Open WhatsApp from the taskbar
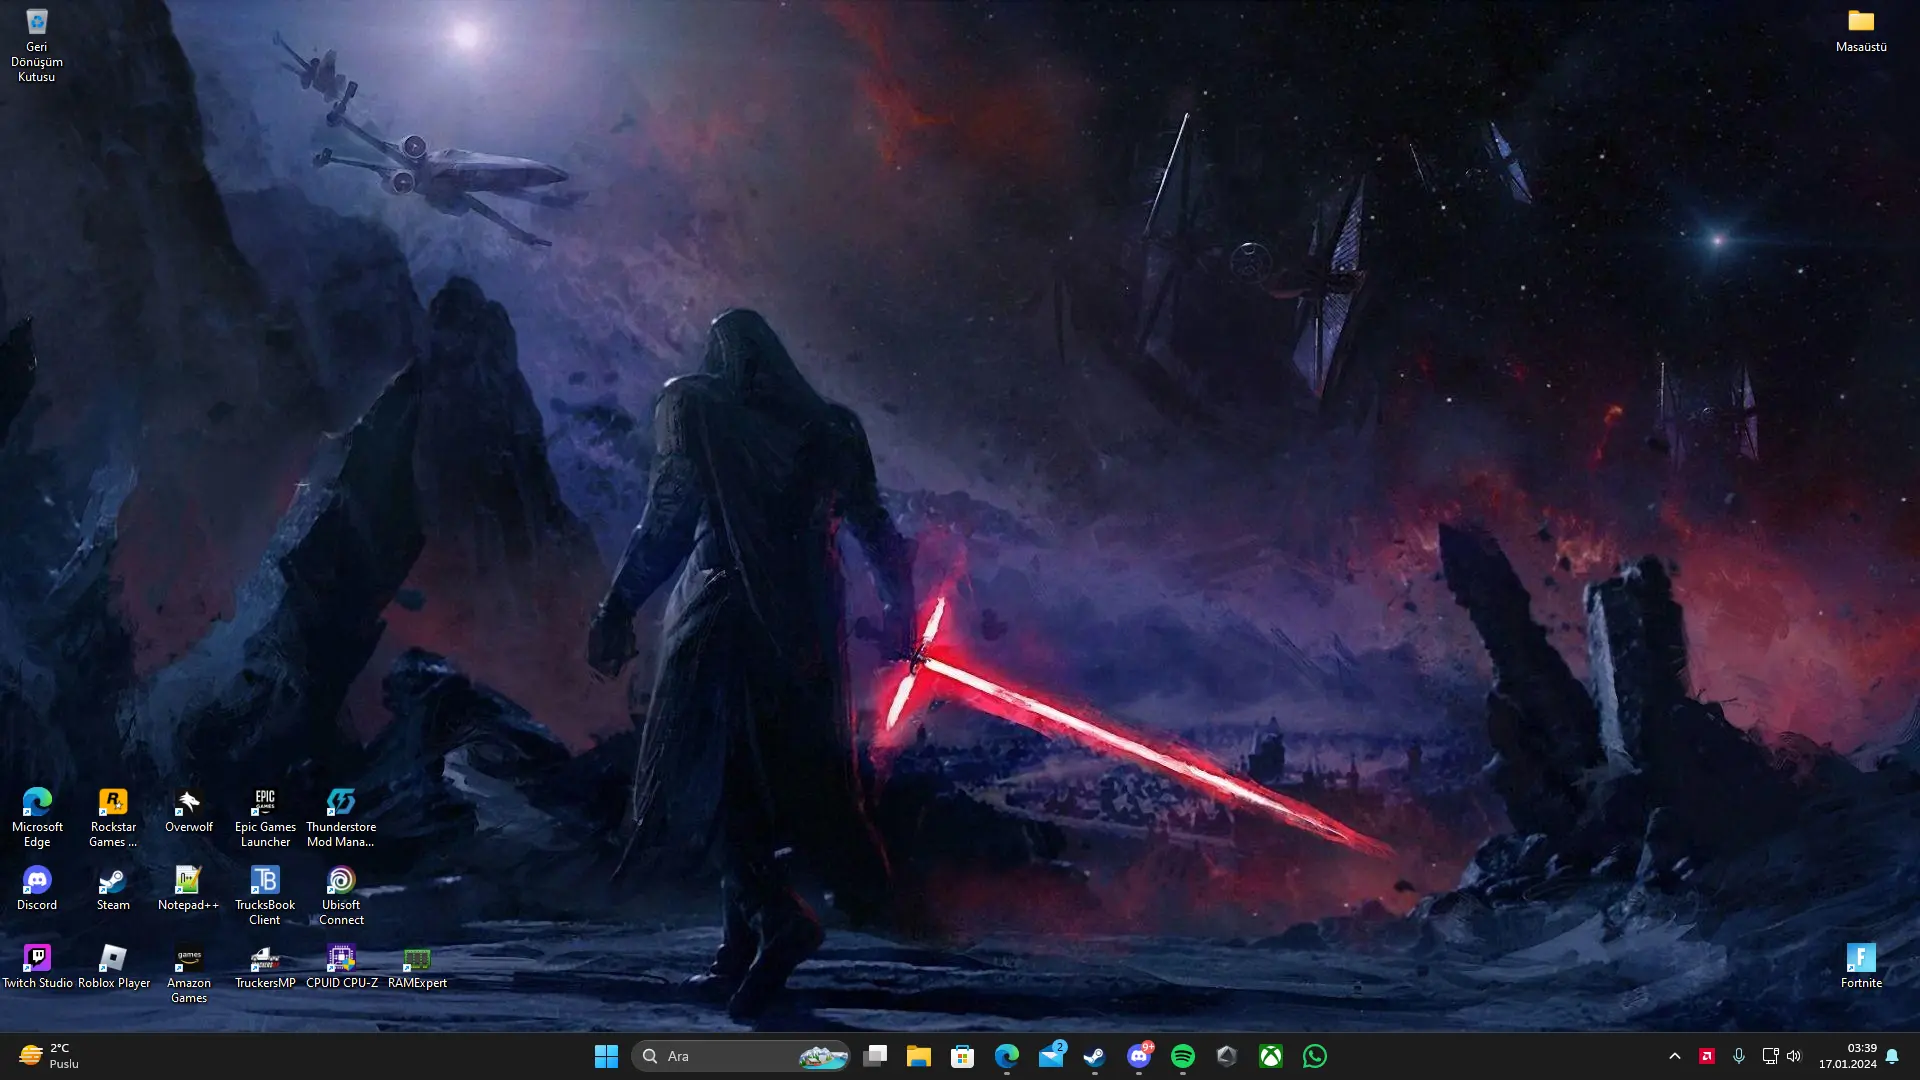 (x=1315, y=1056)
